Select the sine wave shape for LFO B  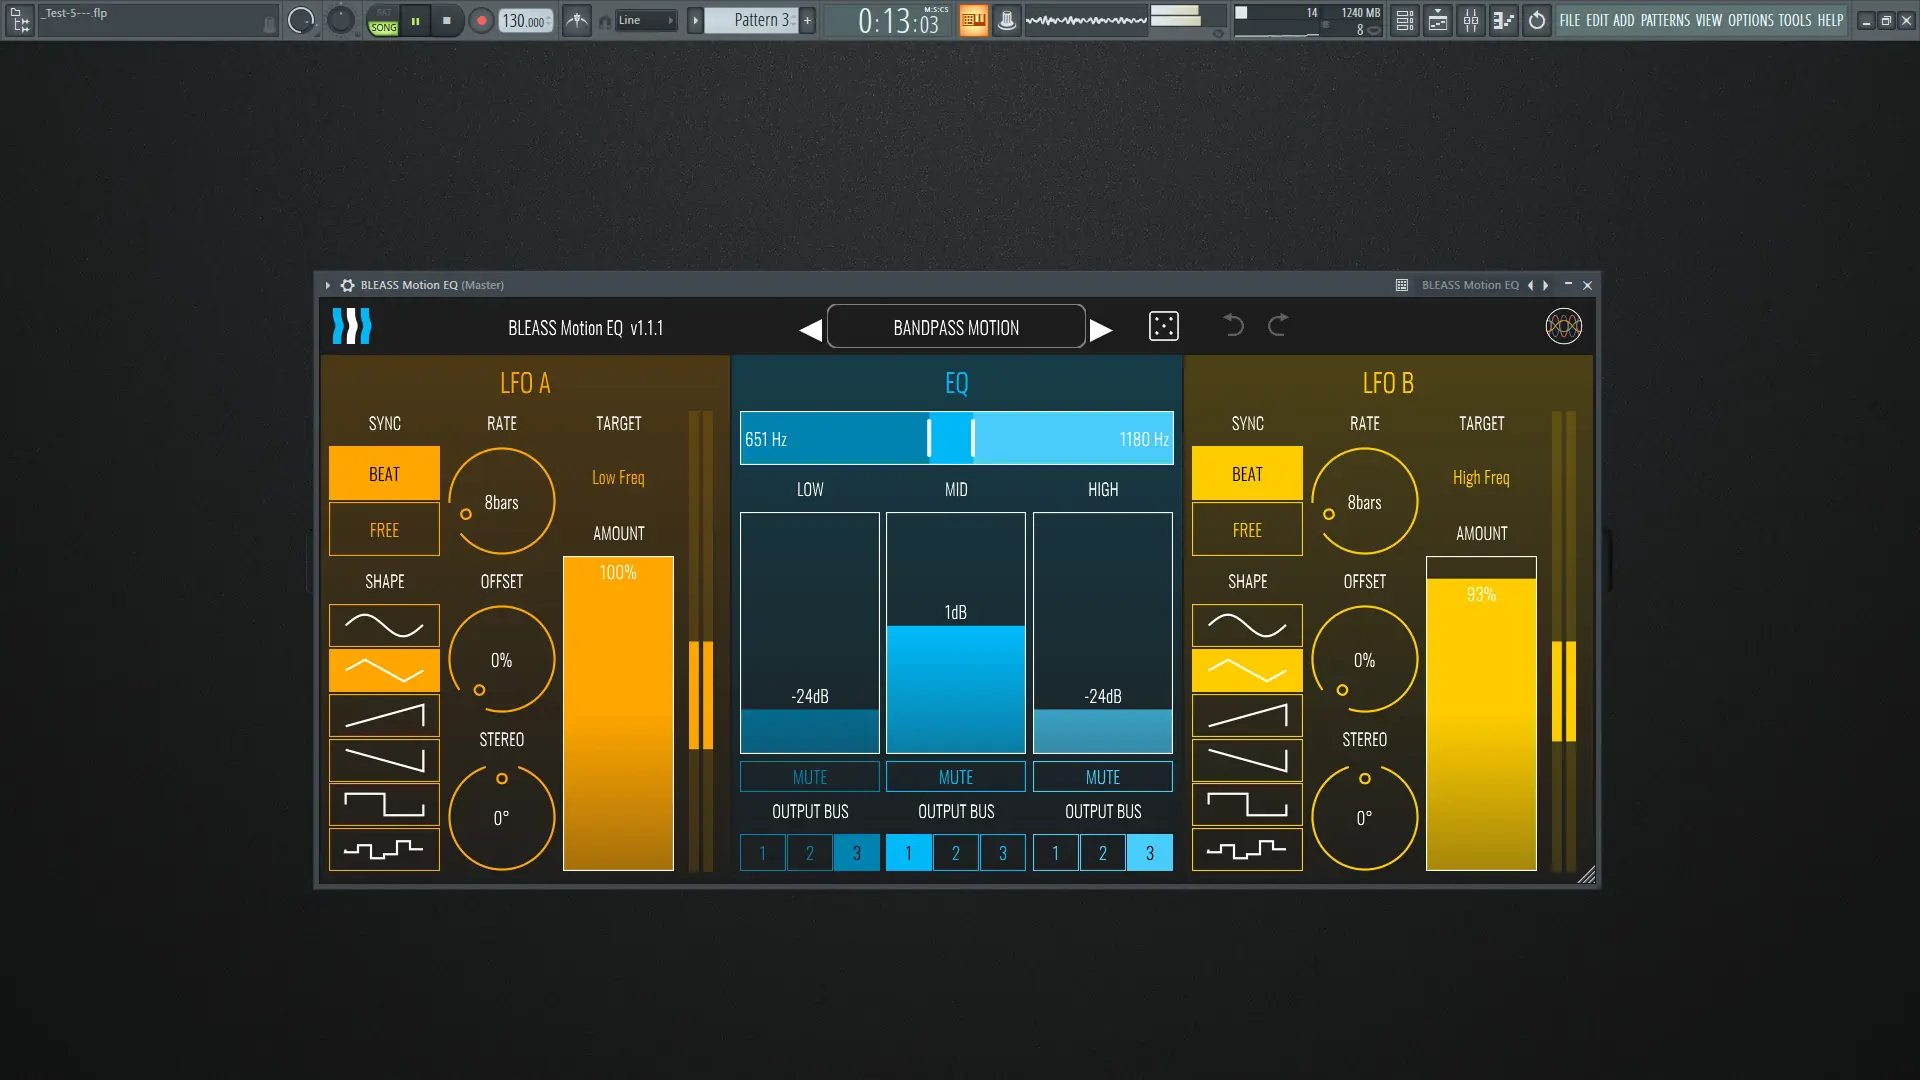[x=1246, y=624]
